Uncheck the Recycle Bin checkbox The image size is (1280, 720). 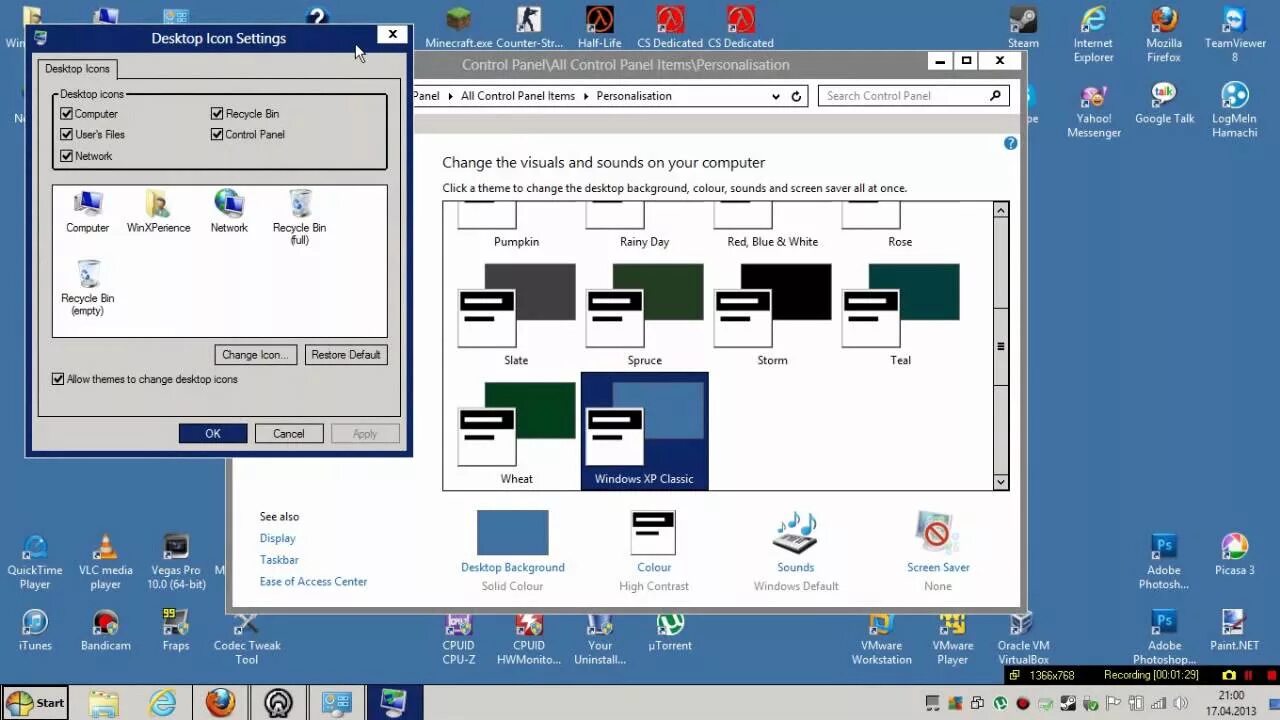pos(217,114)
